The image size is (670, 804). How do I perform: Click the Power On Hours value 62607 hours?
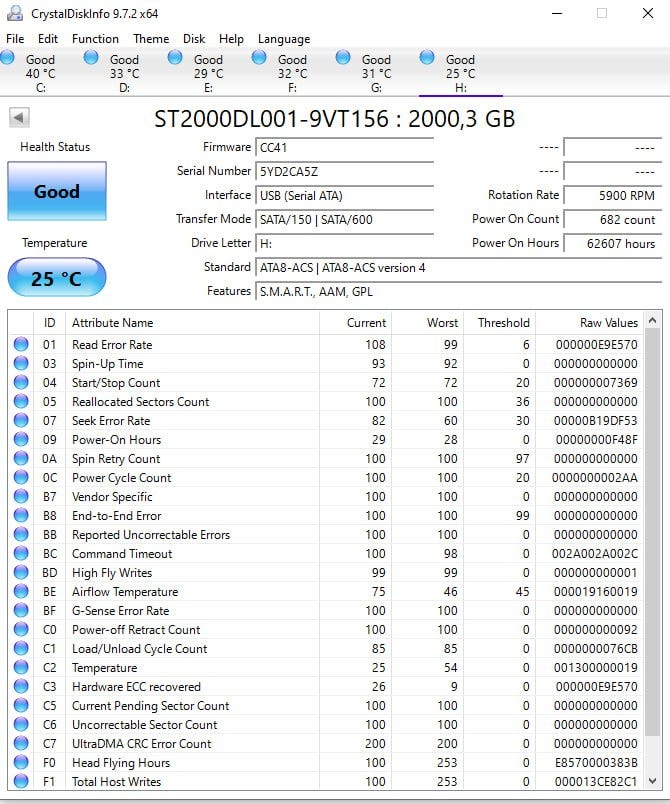pyautogui.click(x=613, y=244)
